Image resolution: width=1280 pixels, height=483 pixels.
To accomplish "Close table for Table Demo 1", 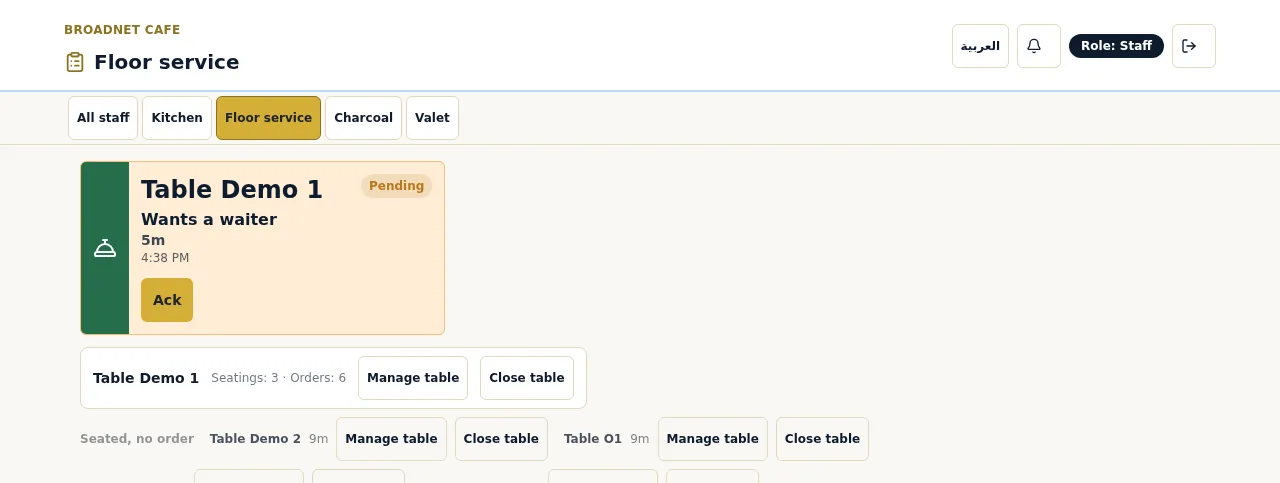I will pyautogui.click(x=527, y=378).
